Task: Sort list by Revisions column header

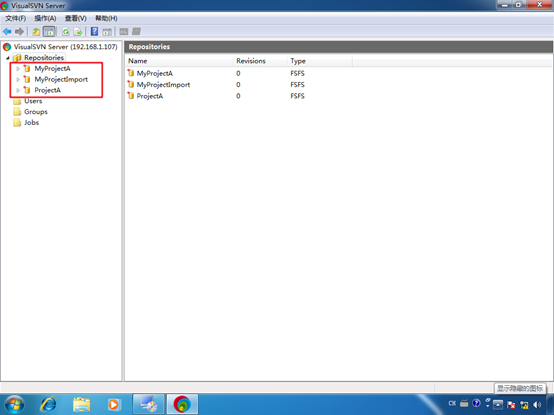Action: click(x=260, y=61)
